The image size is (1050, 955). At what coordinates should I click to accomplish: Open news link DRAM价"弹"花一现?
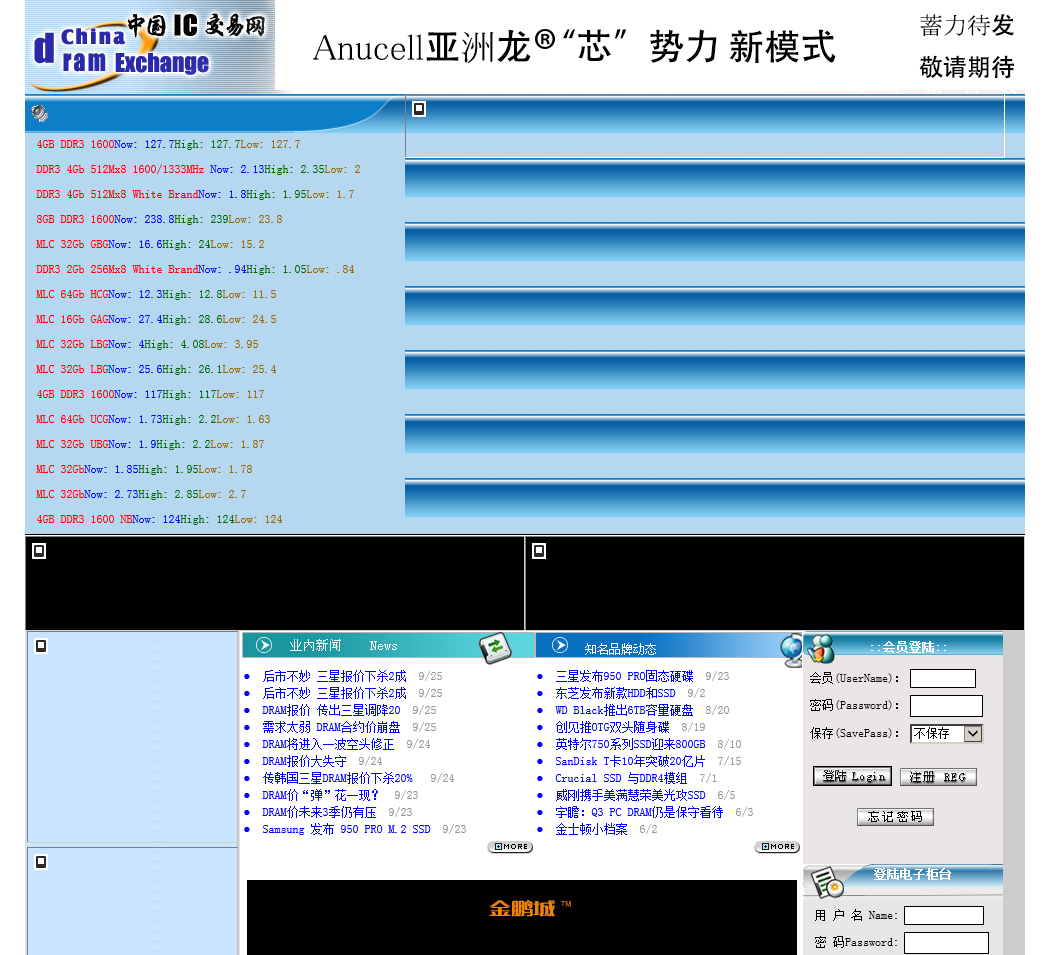(x=320, y=795)
